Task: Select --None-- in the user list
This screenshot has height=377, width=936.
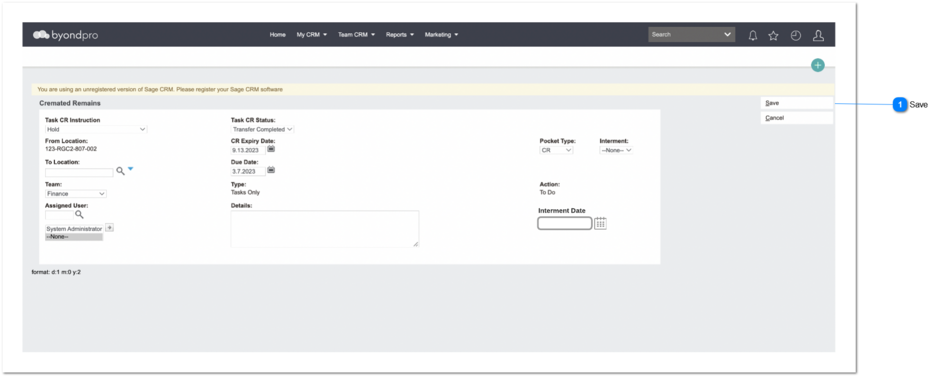Action: click(x=74, y=237)
